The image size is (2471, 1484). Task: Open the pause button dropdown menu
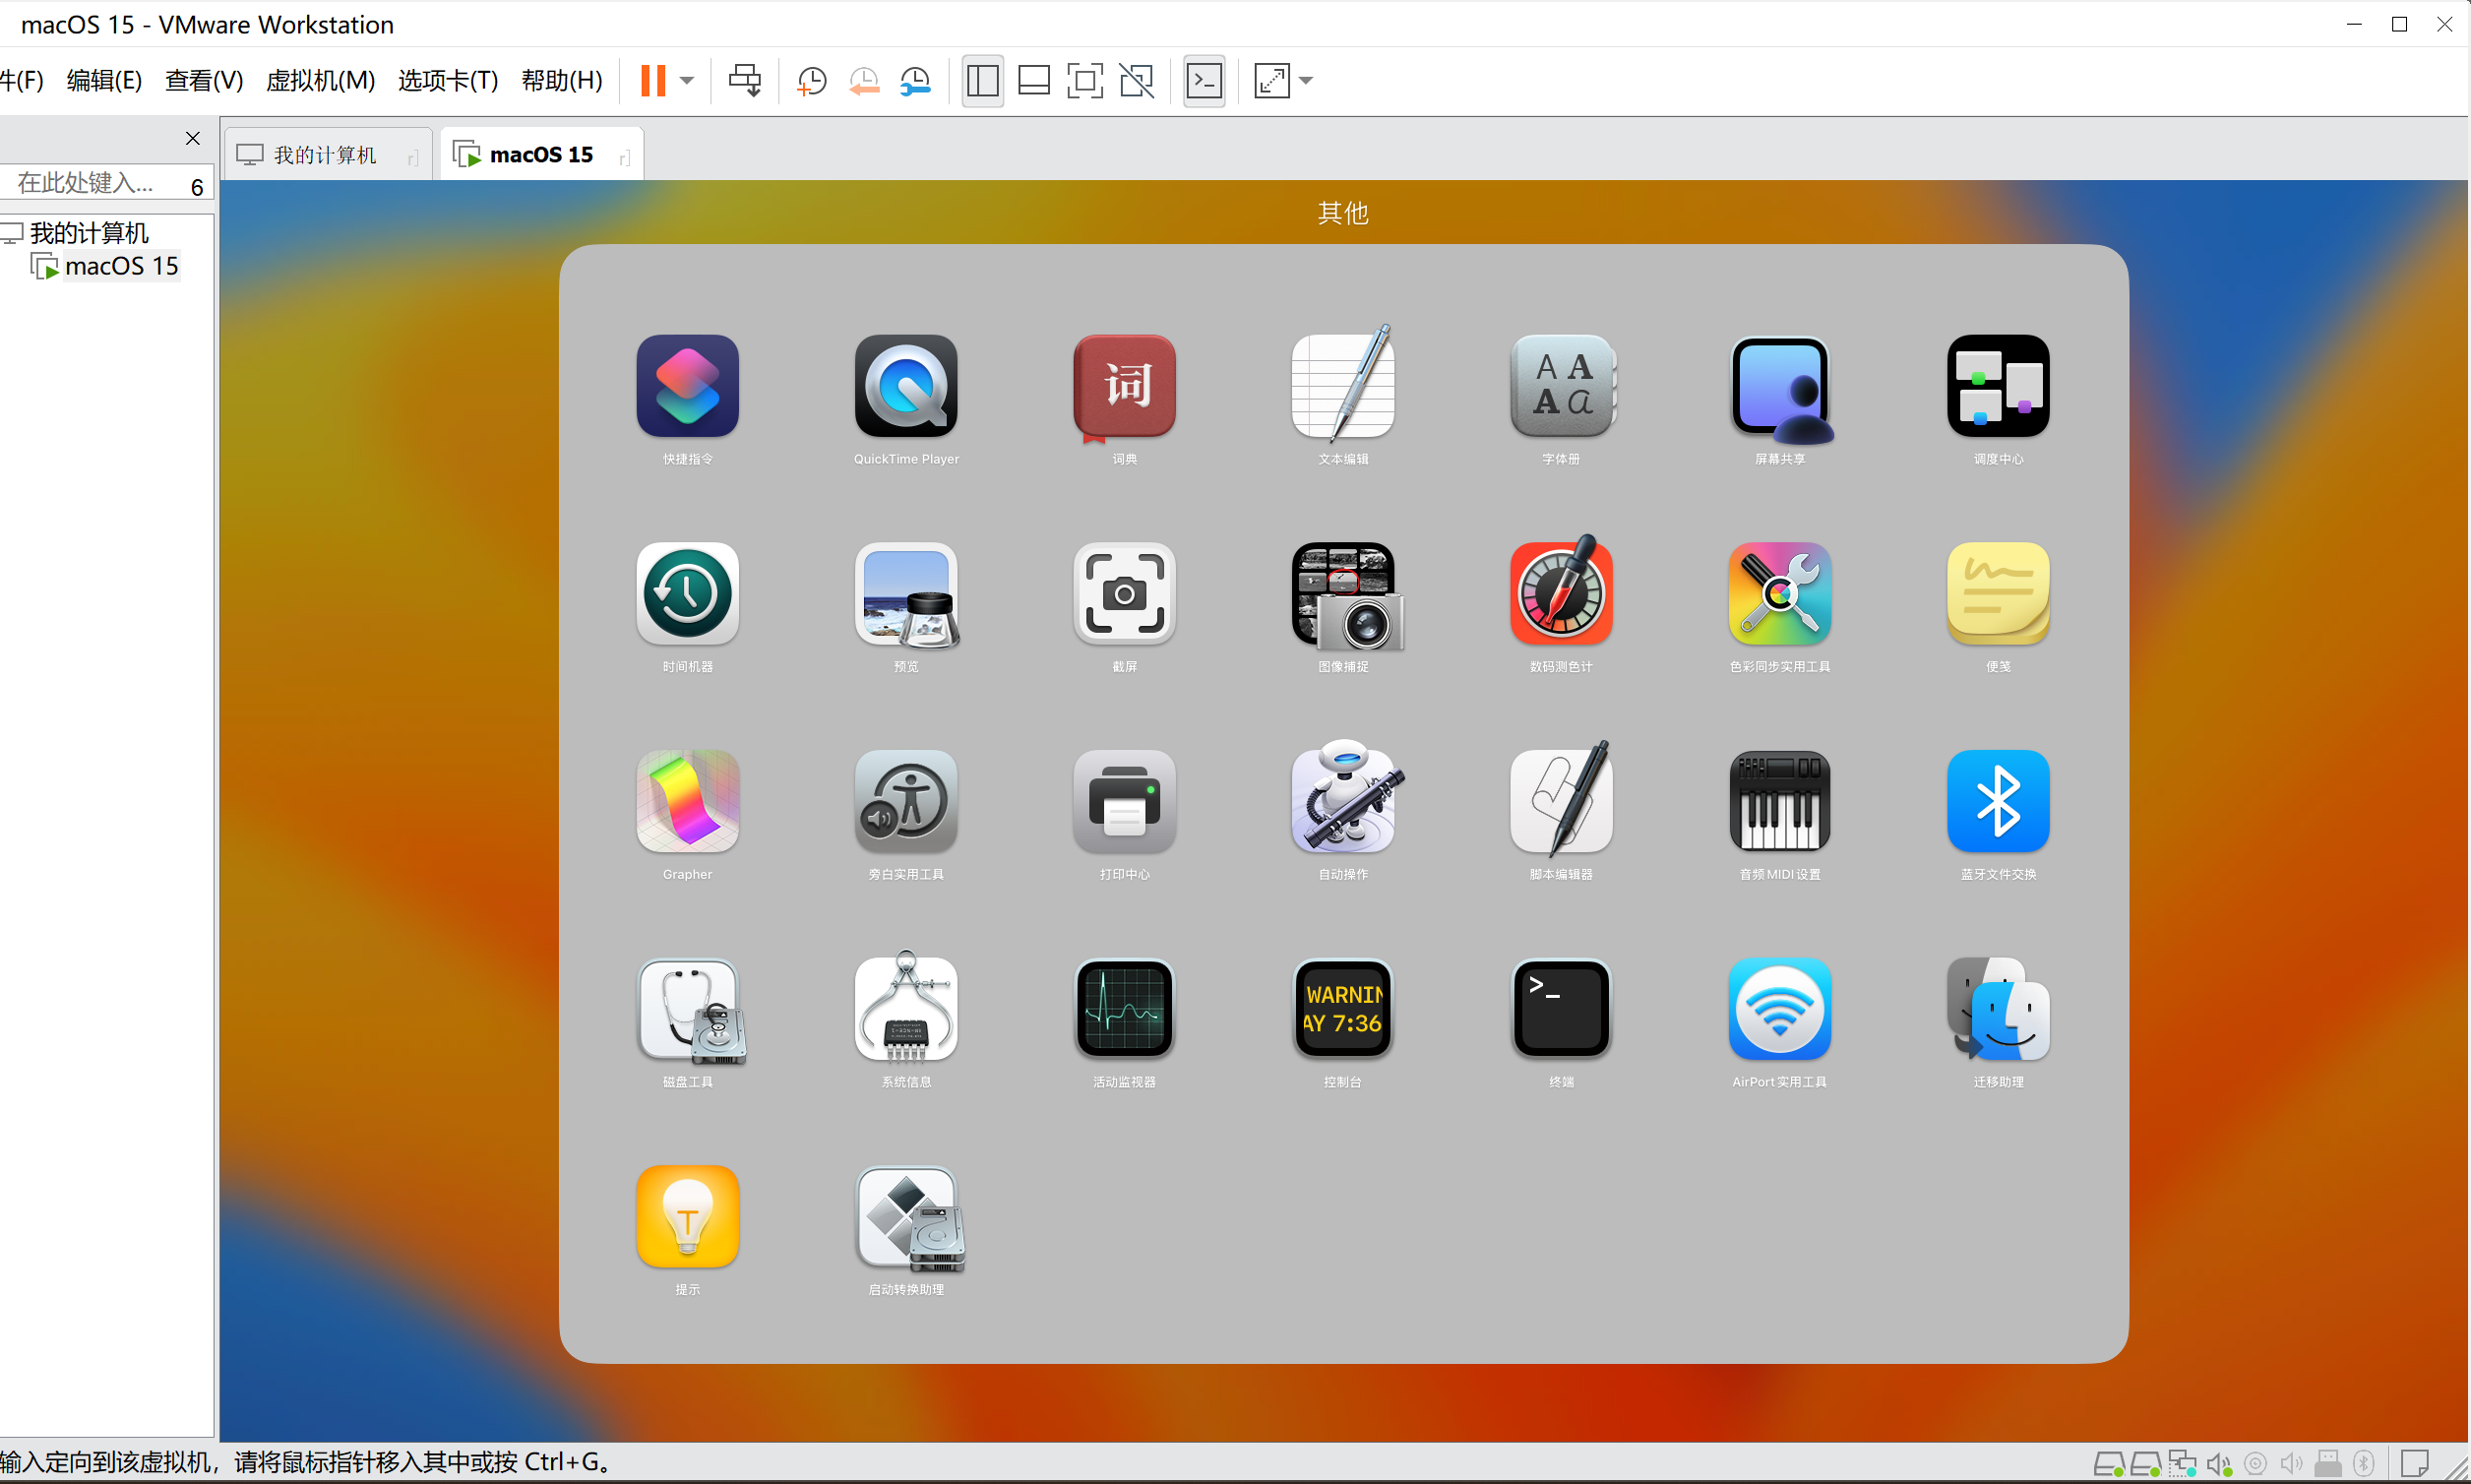[688, 80]
